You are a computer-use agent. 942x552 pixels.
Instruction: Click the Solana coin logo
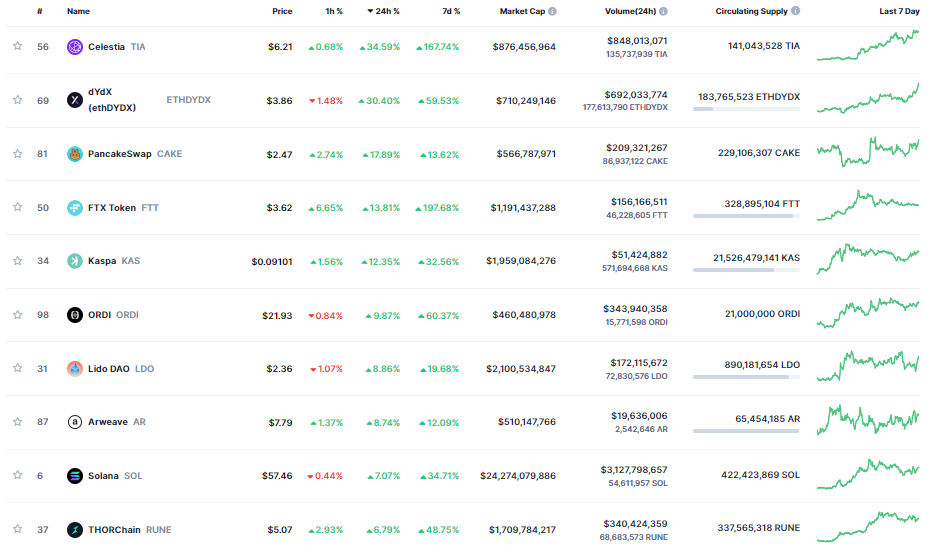pyautogui.click(x=74, y=476)
